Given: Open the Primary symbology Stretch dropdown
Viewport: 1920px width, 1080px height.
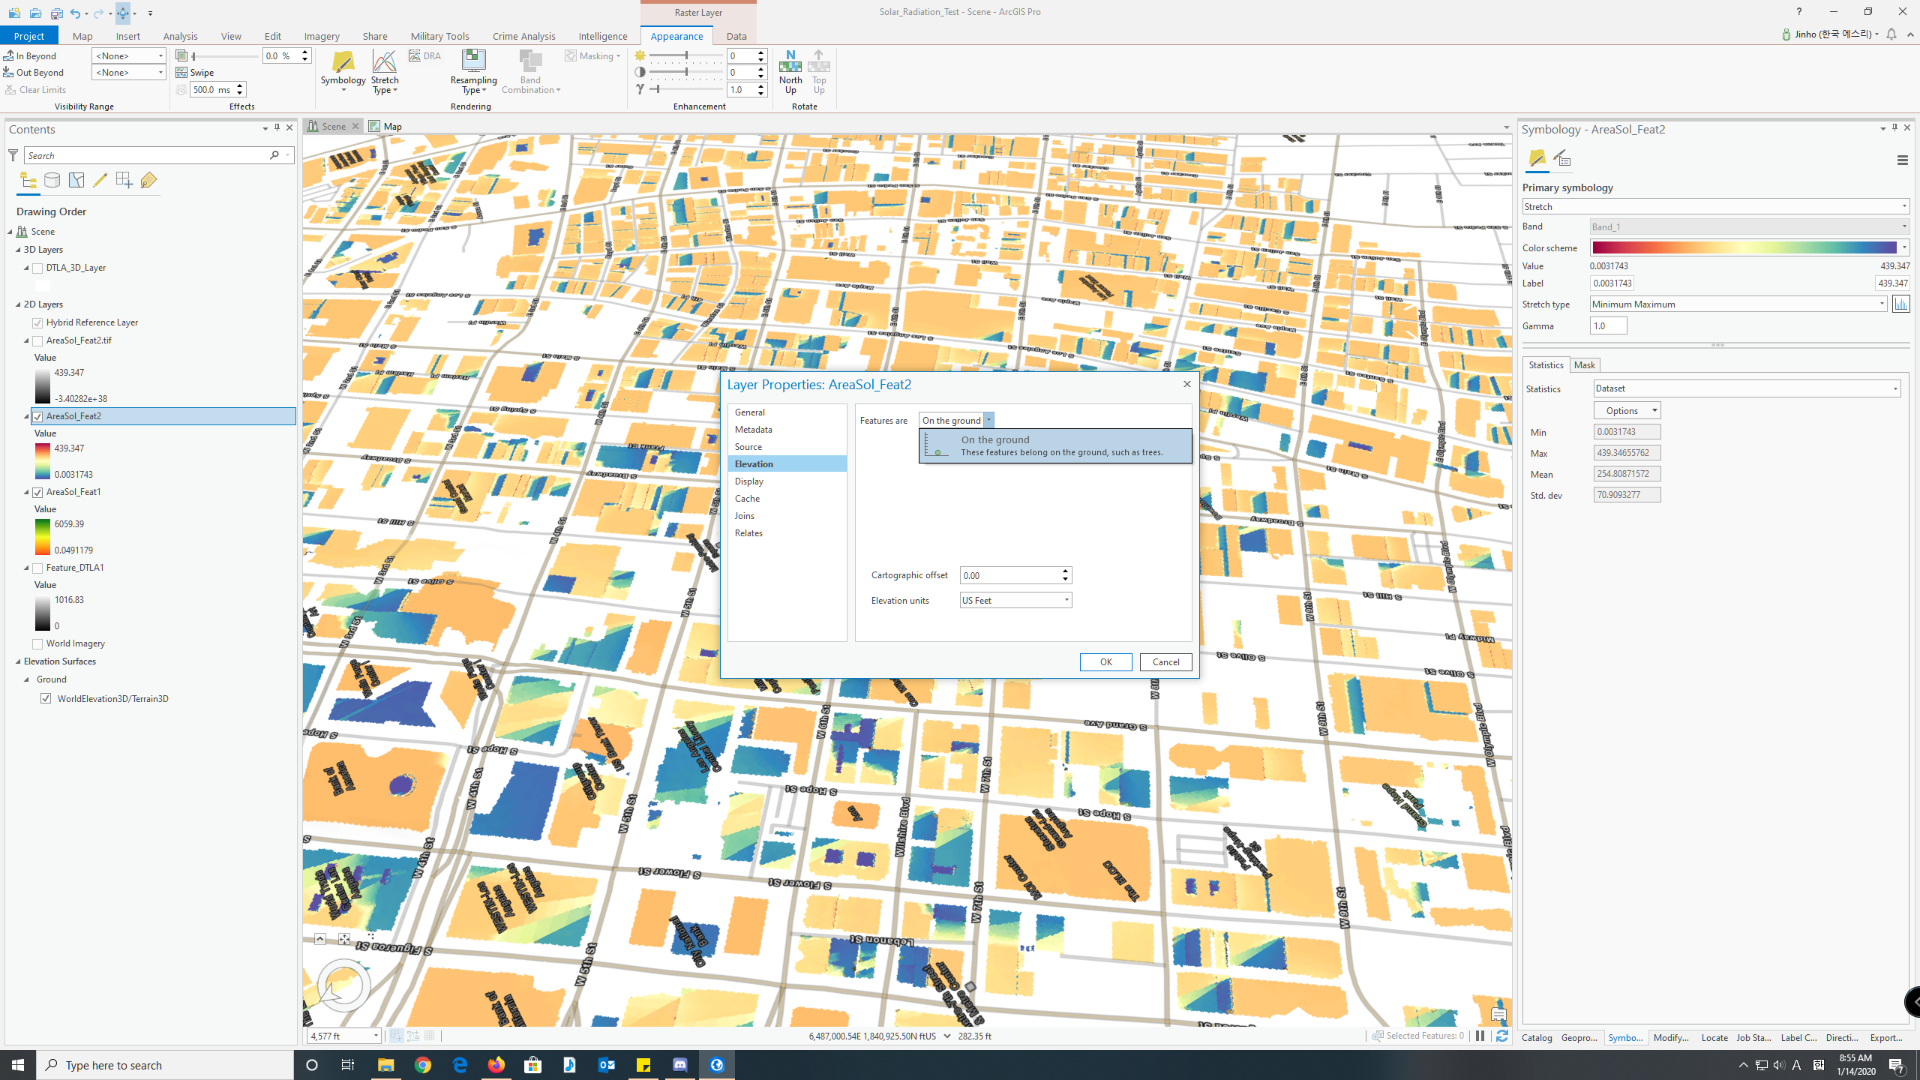Looking at the screenshot, I should 1715,207.
